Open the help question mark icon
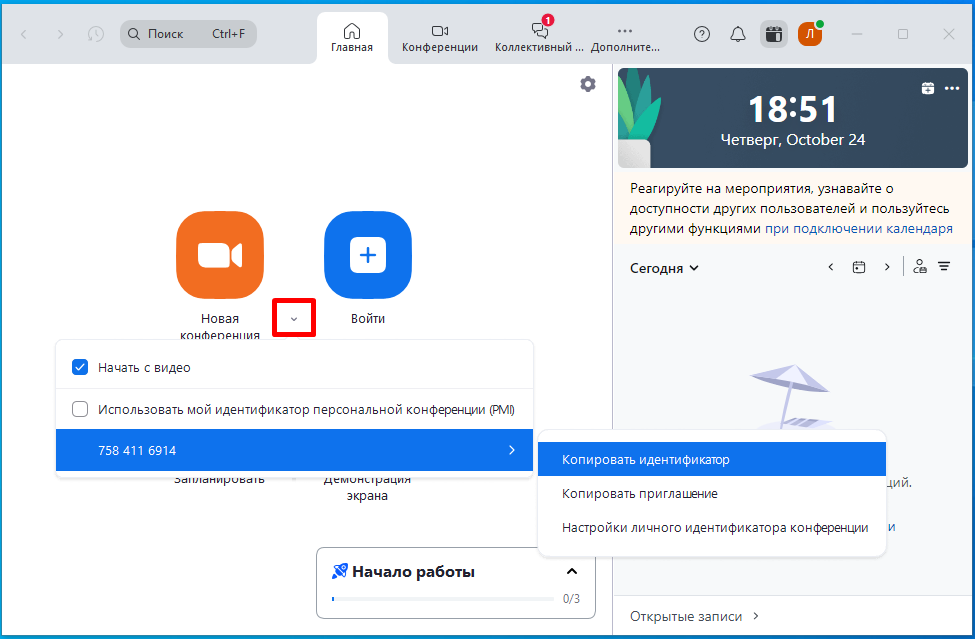The height and width of the screenshot is (639, 975). pyautogui.click(x=702, y=34)
